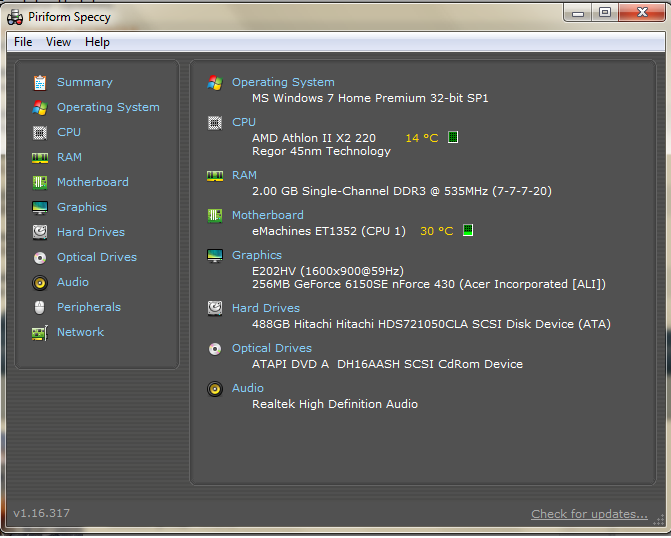The image size is (671, 538).
Task: Click the E202HV (1600x900@59Hz) text
Action: tap(328, 271)
